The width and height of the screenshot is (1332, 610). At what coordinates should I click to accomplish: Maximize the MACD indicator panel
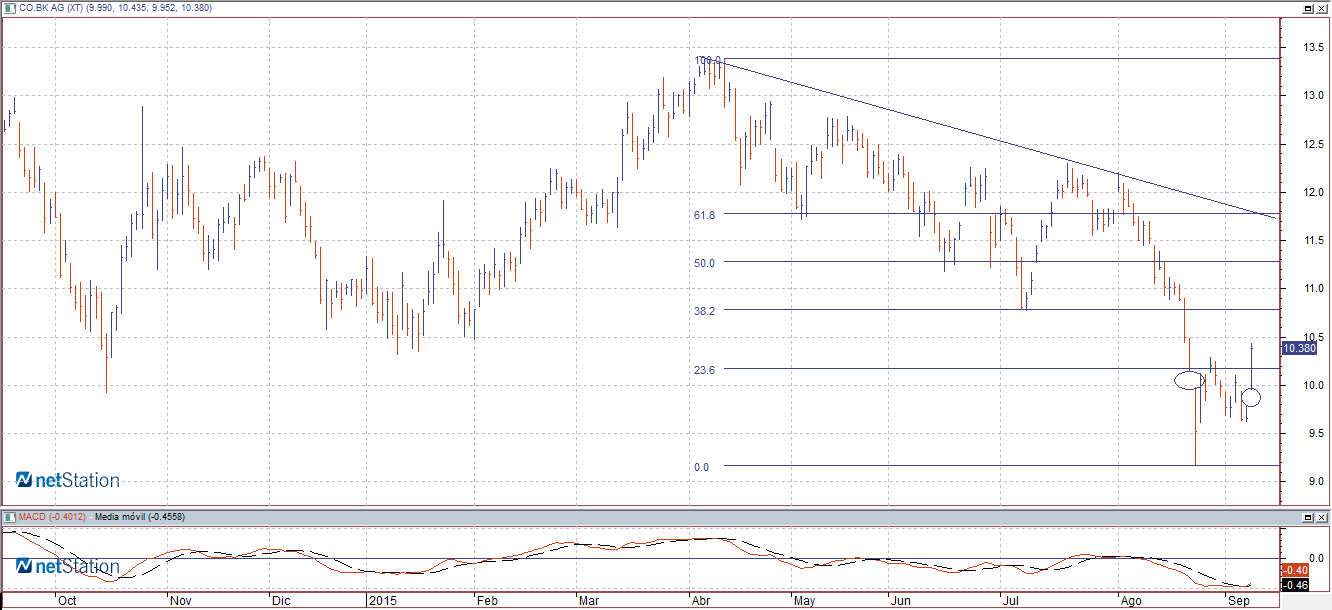[x=1307, y=517]
